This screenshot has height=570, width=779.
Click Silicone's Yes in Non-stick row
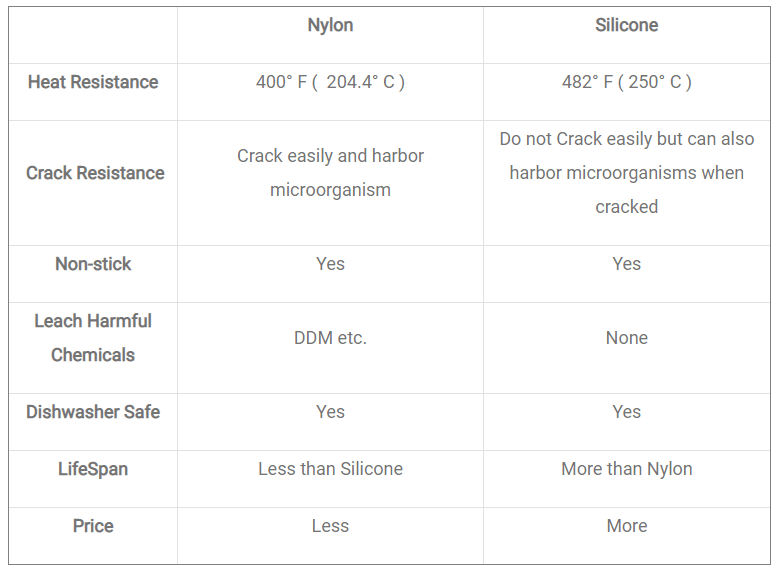pyautogui.click(x=626, y=264)
